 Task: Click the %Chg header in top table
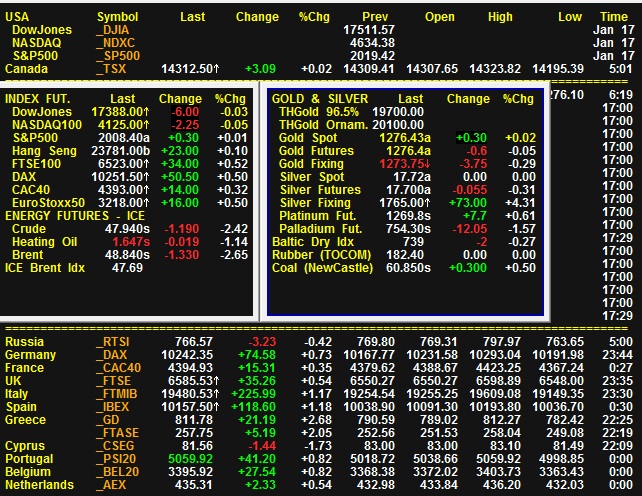click(x=314, y=17)
